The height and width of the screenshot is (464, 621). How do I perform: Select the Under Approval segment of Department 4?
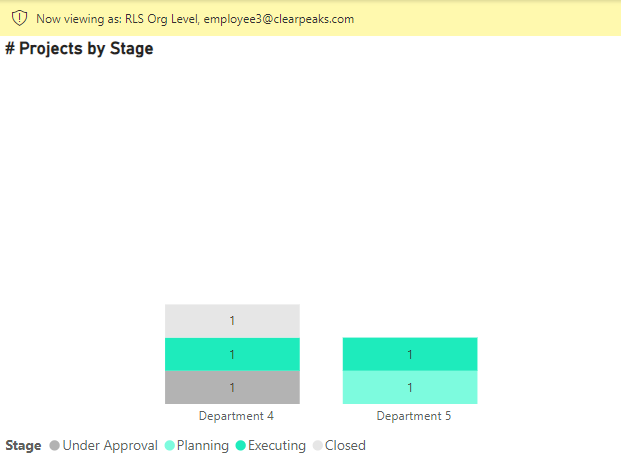[232, 387]
